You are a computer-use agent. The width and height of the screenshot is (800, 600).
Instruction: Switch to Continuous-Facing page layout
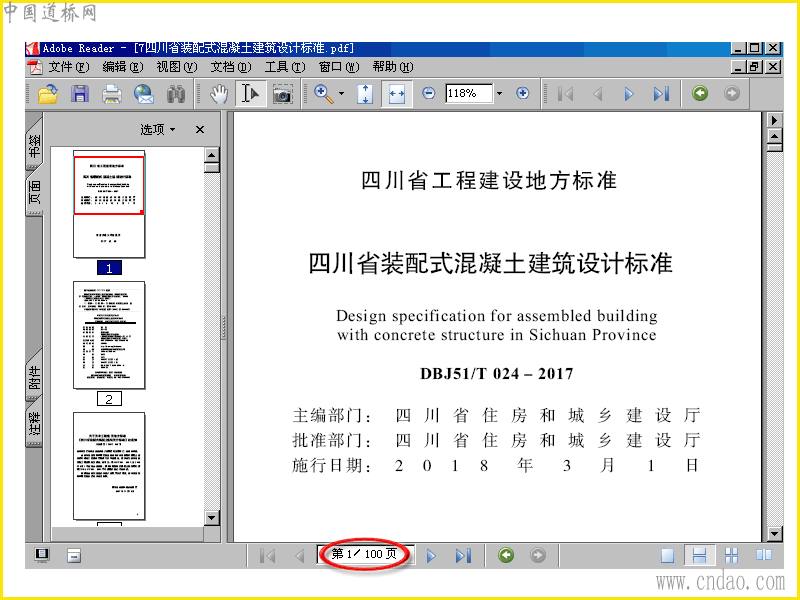pyautogui.click(x=732, y=555)
